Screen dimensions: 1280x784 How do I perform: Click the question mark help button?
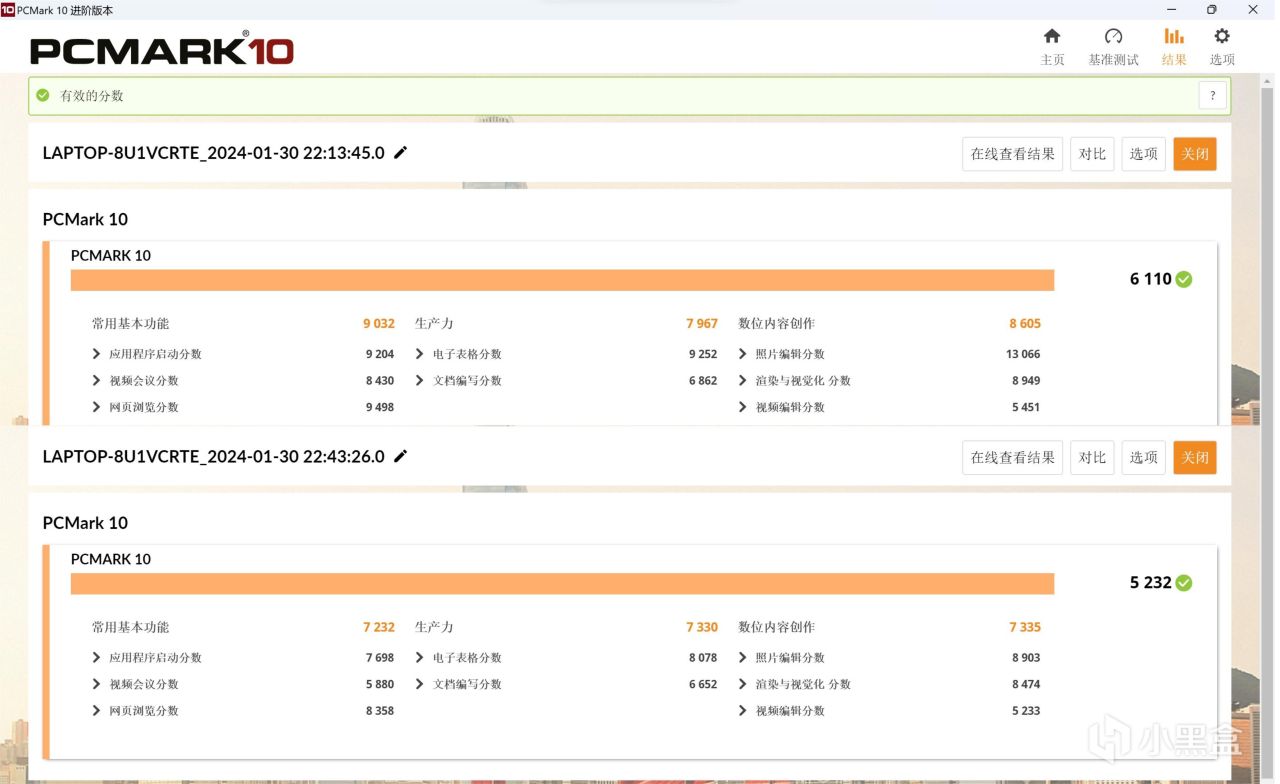[1212, 96]
